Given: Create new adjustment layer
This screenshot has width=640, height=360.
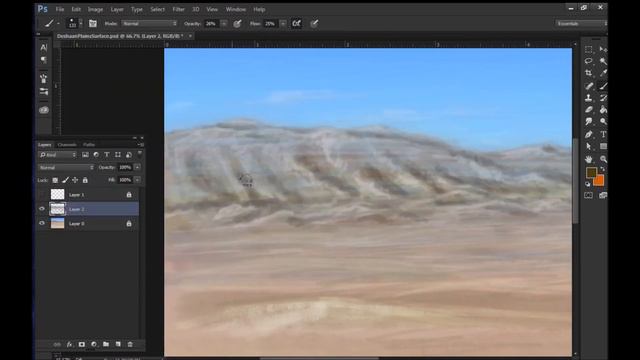Looking at the screenshot, I should tap(94, 344).
